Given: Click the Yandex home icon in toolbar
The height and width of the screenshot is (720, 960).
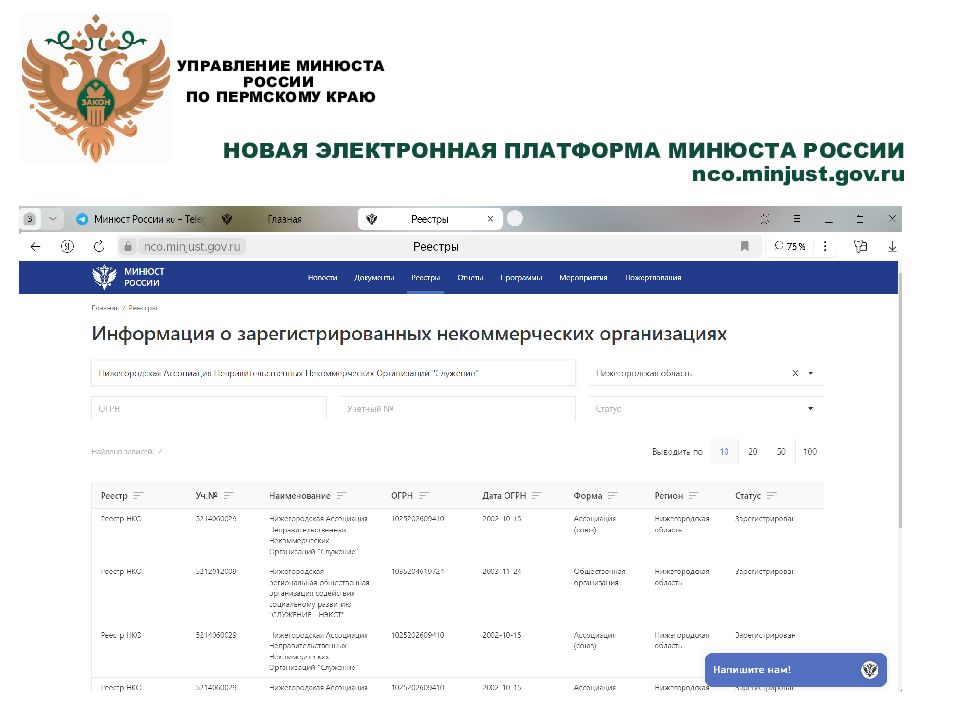Looking at the screenshot, I should tap(67, 247).
